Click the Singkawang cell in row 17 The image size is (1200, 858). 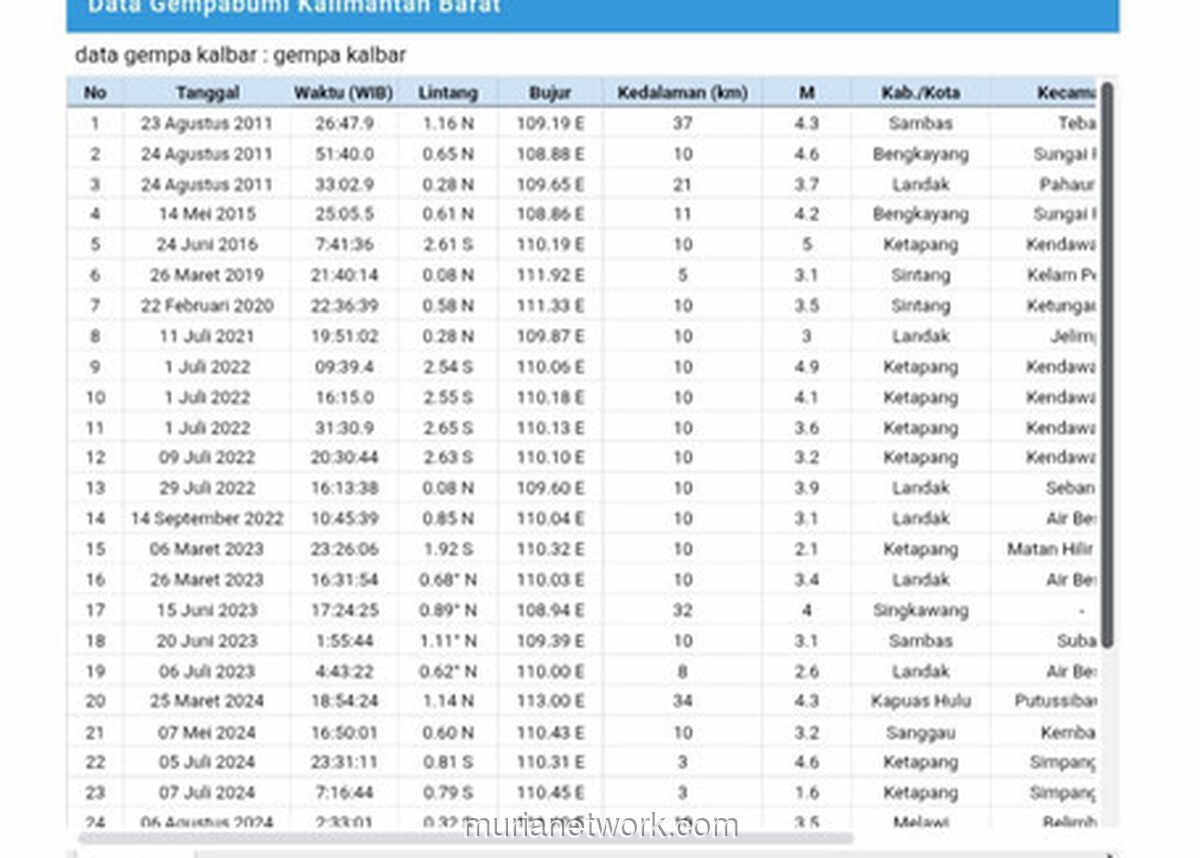point(920,610)
